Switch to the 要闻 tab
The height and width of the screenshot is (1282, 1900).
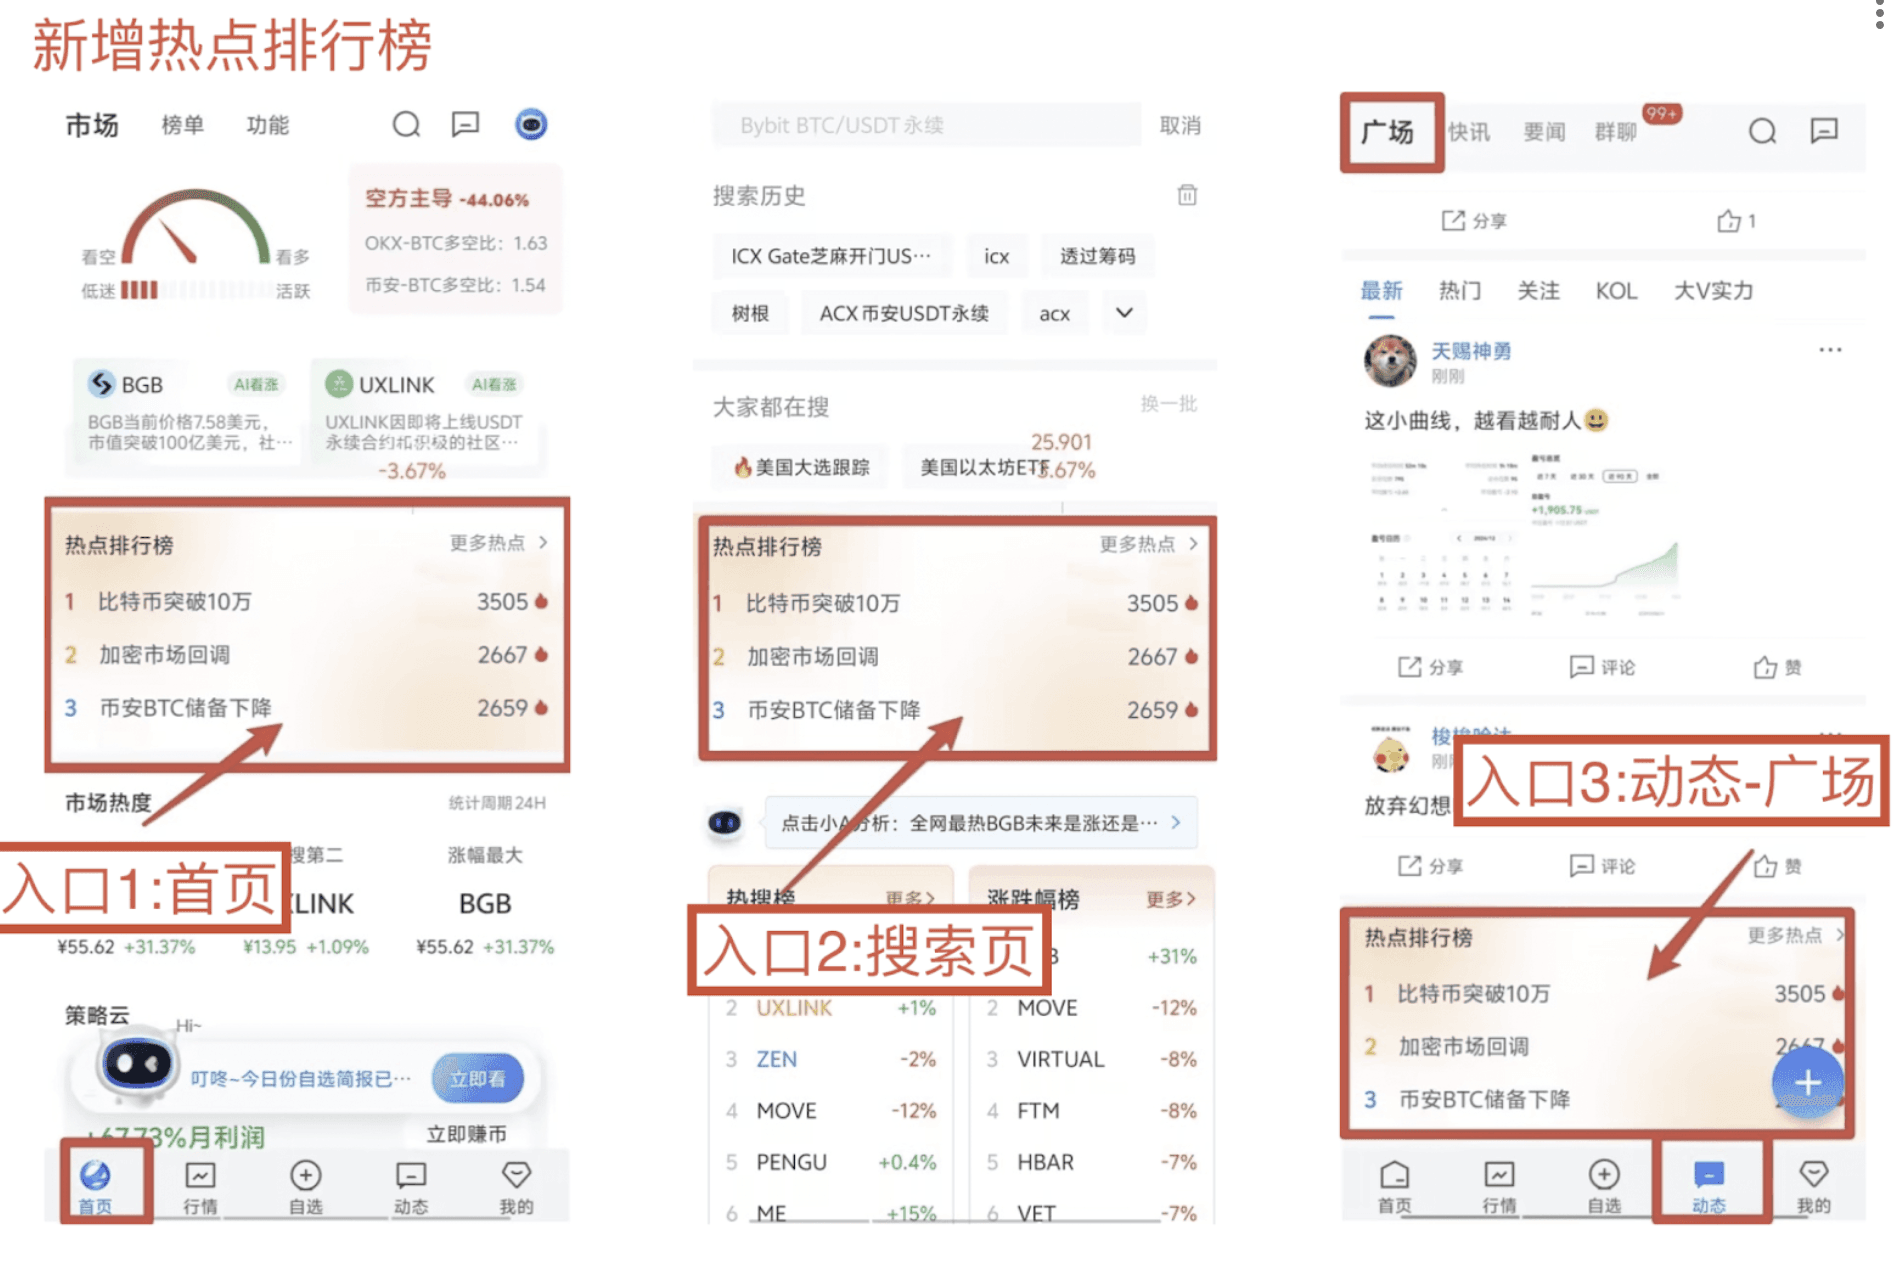tap(1543, 132)
